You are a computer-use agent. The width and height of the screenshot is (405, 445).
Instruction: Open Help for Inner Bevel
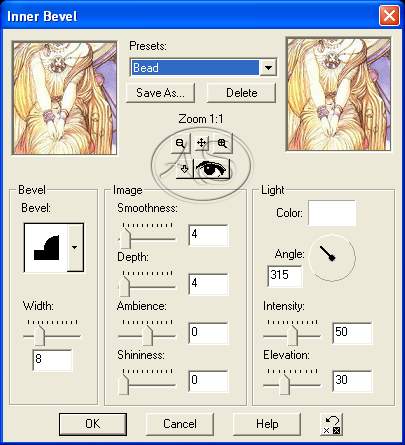click(267, 424)
